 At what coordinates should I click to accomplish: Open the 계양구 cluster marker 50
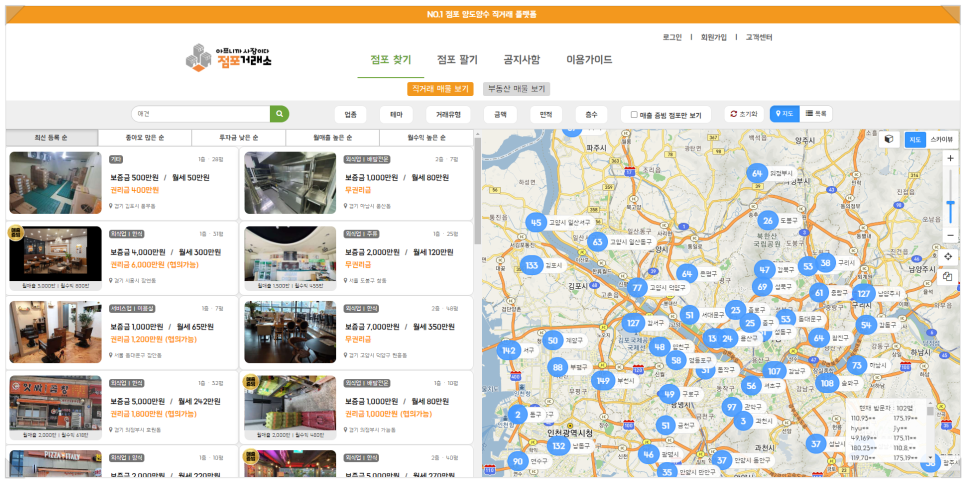[553, 340]
